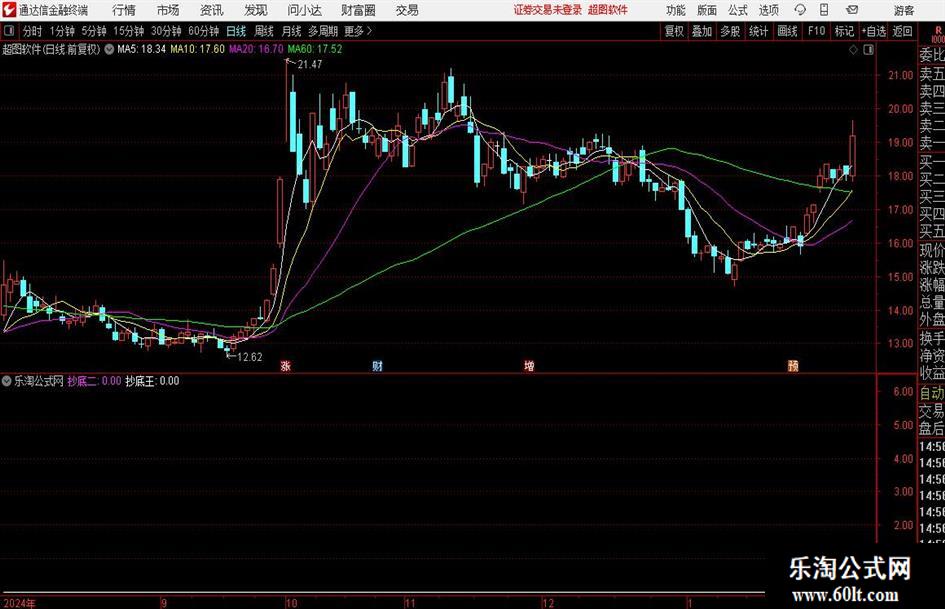
Task: Click the 游客 user account label
Action: pos(904,10)
